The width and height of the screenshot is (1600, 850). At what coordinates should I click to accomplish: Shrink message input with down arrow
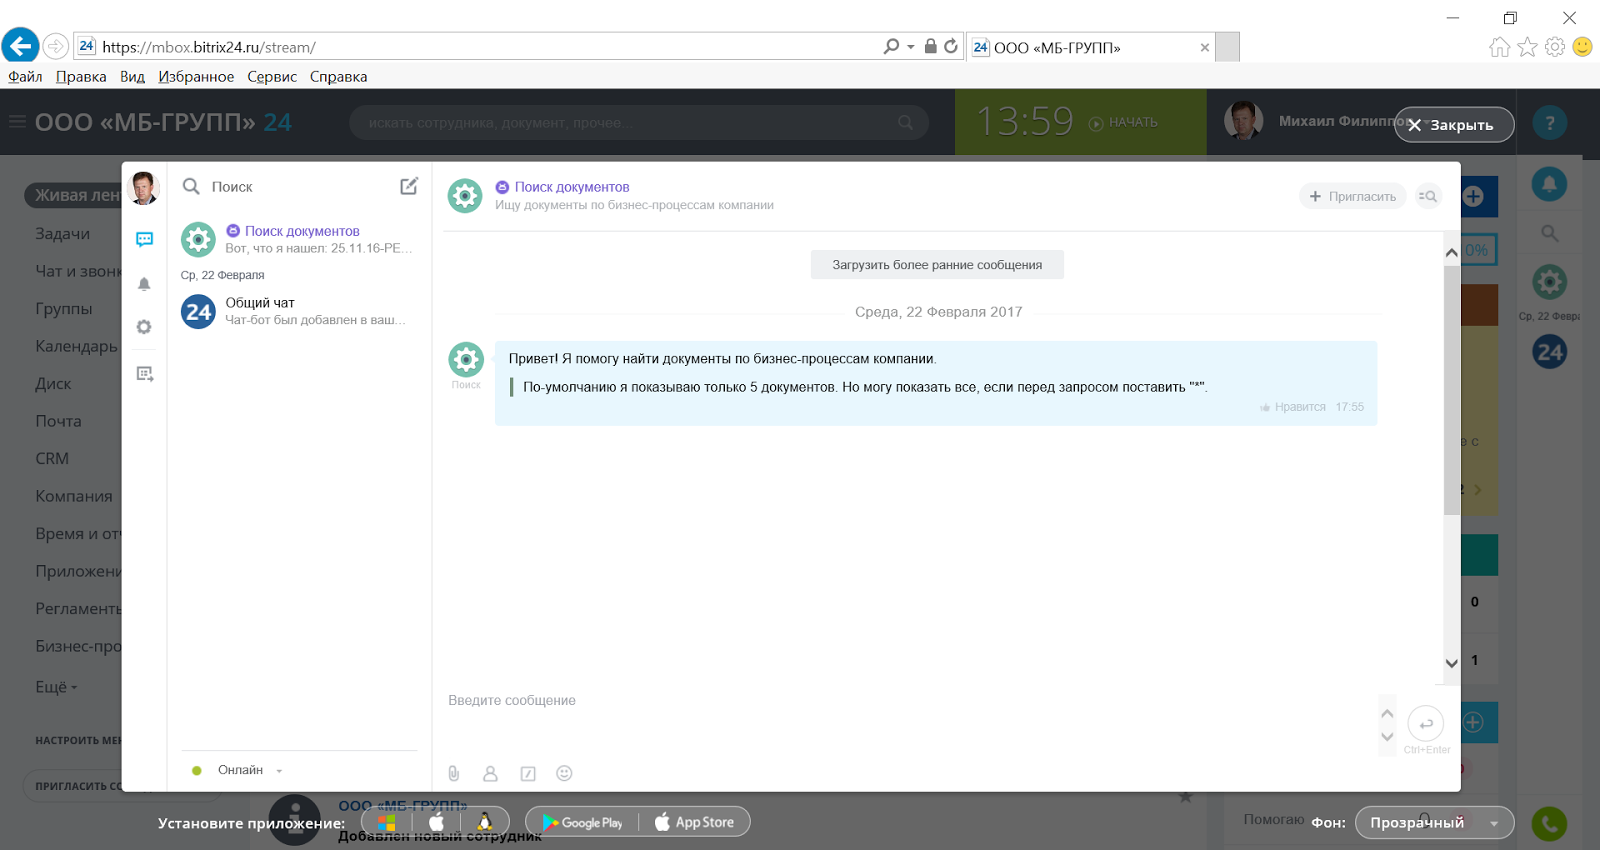click(x=1387, y=737)
